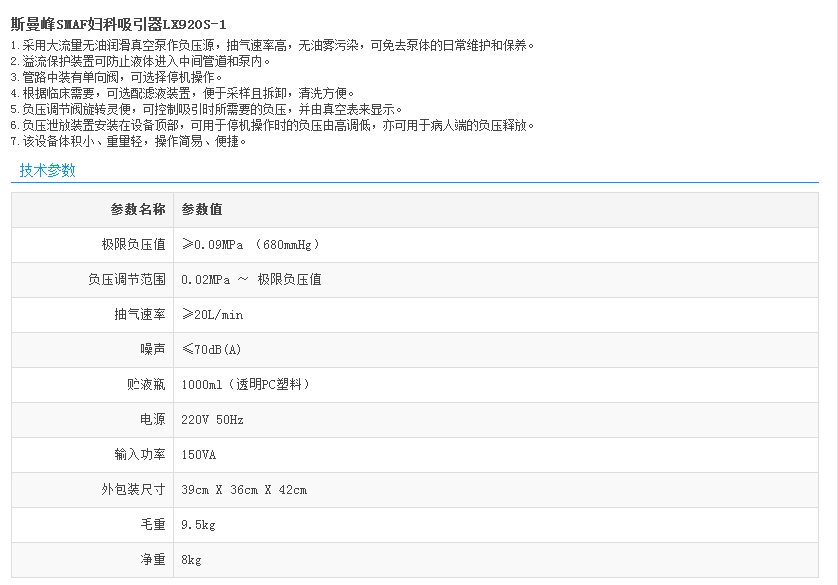
Task: Open the 技术参数 tab
Action: click(48, 170)
